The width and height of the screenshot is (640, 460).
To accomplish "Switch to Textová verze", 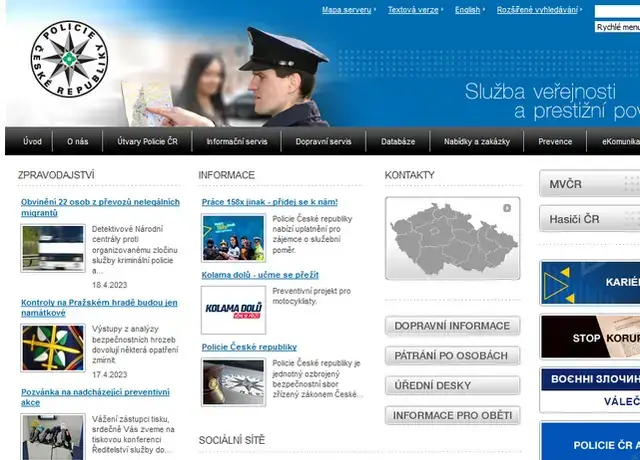I will click(413, 10).
